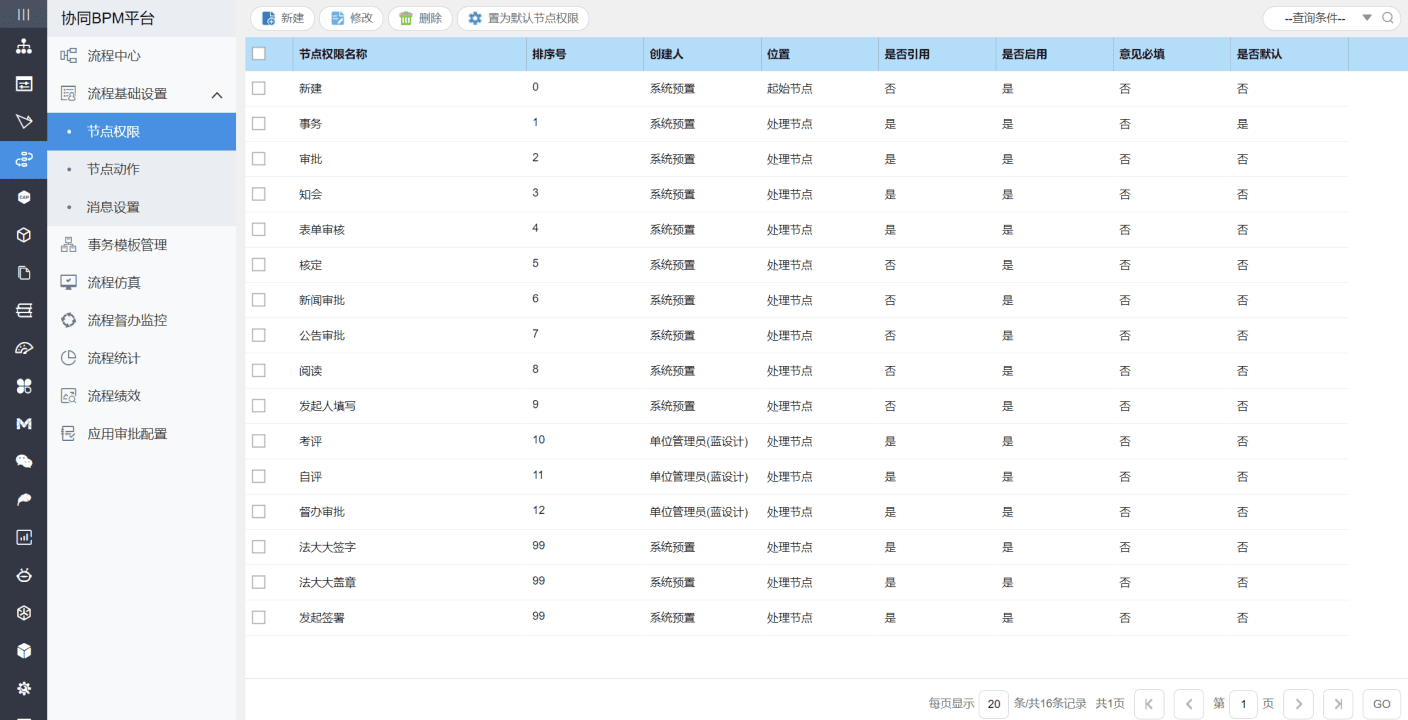Click the search magnifier icon
The width and height of the screenshot is (1408, 720).
(x=1388, y=18)
